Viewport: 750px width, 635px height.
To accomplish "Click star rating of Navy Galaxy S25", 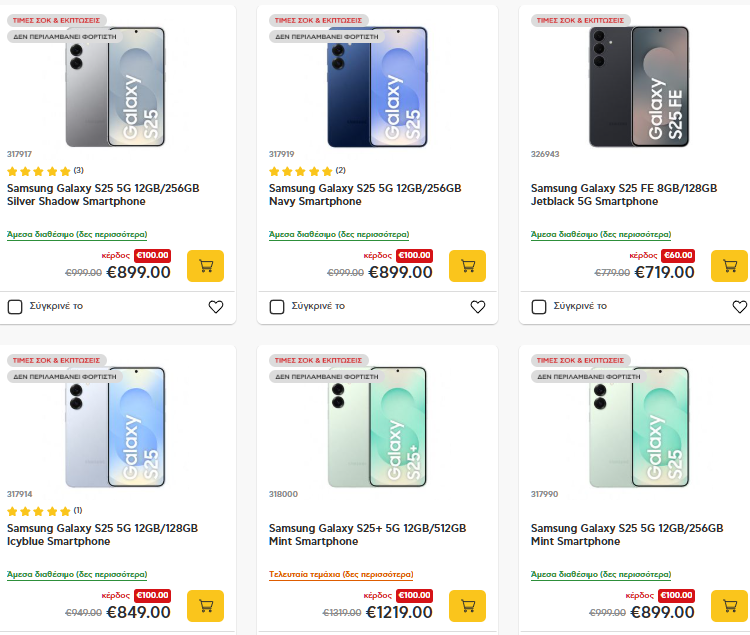I will (x=300, y=171).
